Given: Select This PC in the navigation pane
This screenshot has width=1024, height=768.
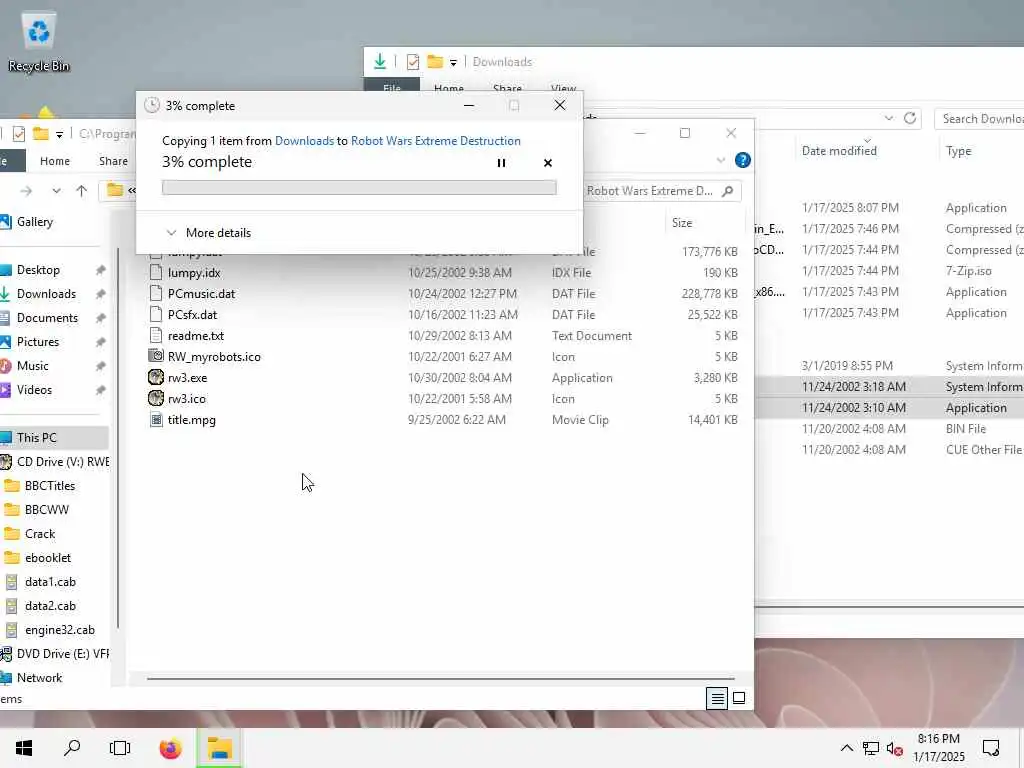Looking at the screenshot, I should 37,438.
